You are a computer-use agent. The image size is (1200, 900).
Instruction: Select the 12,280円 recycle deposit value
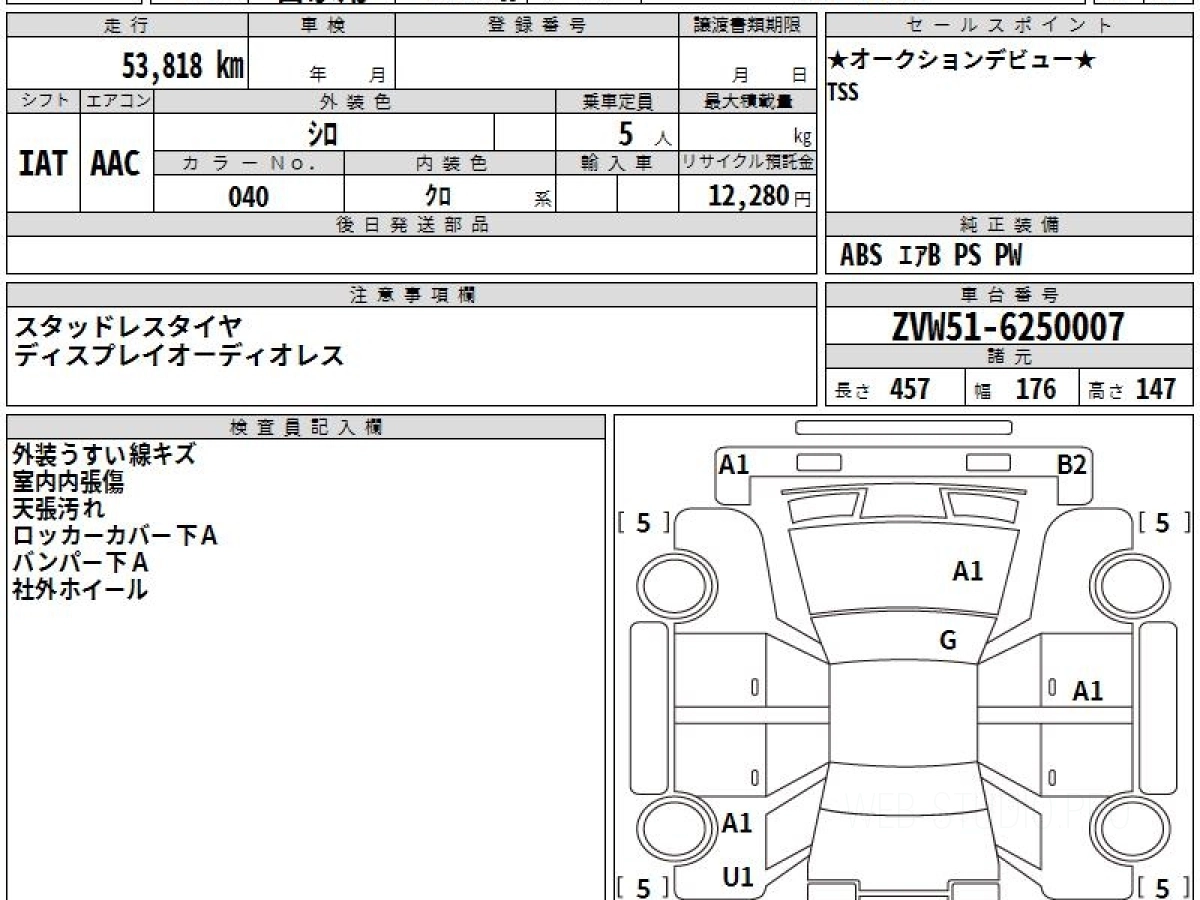(x=760, y=196)
